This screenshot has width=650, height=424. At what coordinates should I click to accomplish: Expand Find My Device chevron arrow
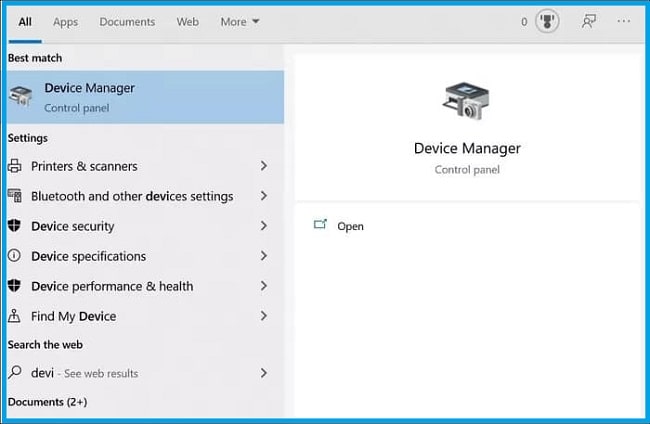(264, 316)
